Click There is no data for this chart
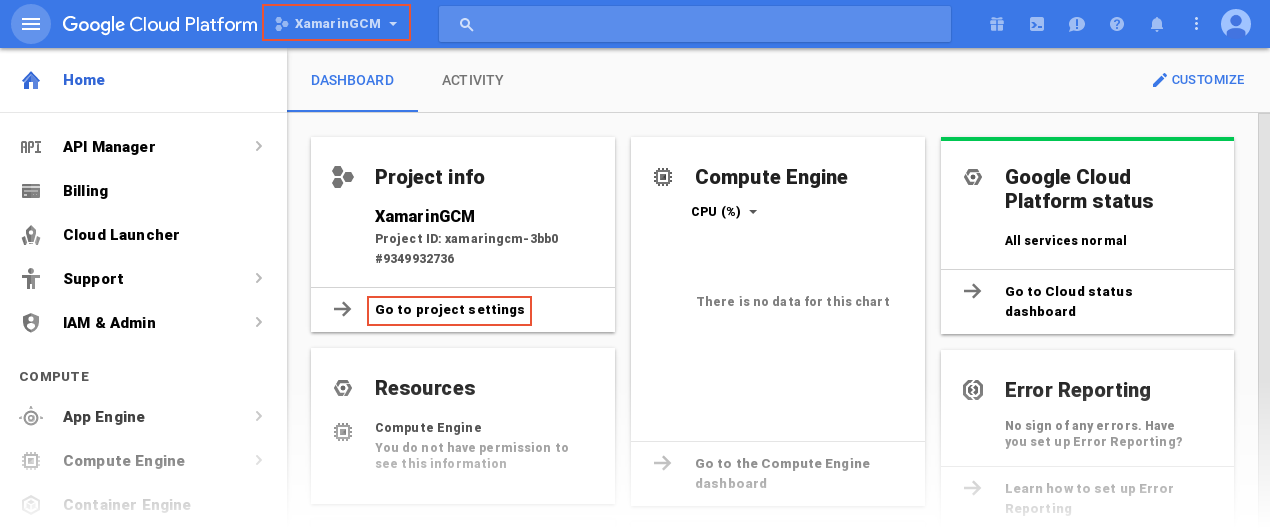1270x530 pixels. point(793,302)
